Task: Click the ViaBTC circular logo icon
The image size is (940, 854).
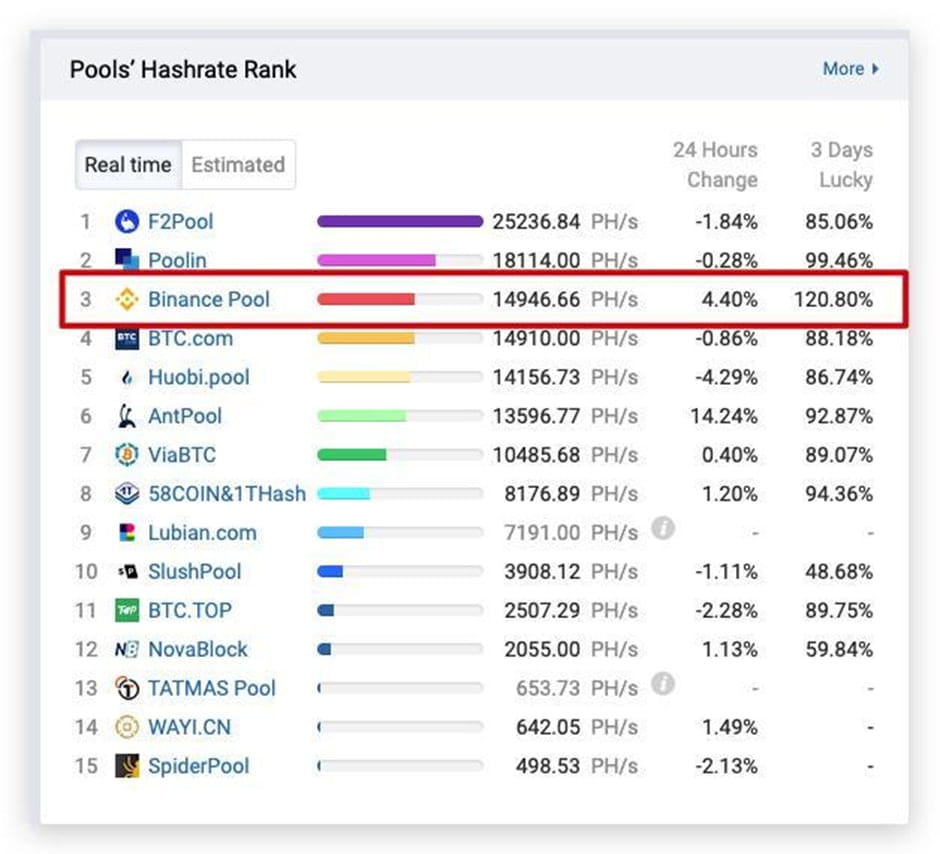Action: (127, 455)
